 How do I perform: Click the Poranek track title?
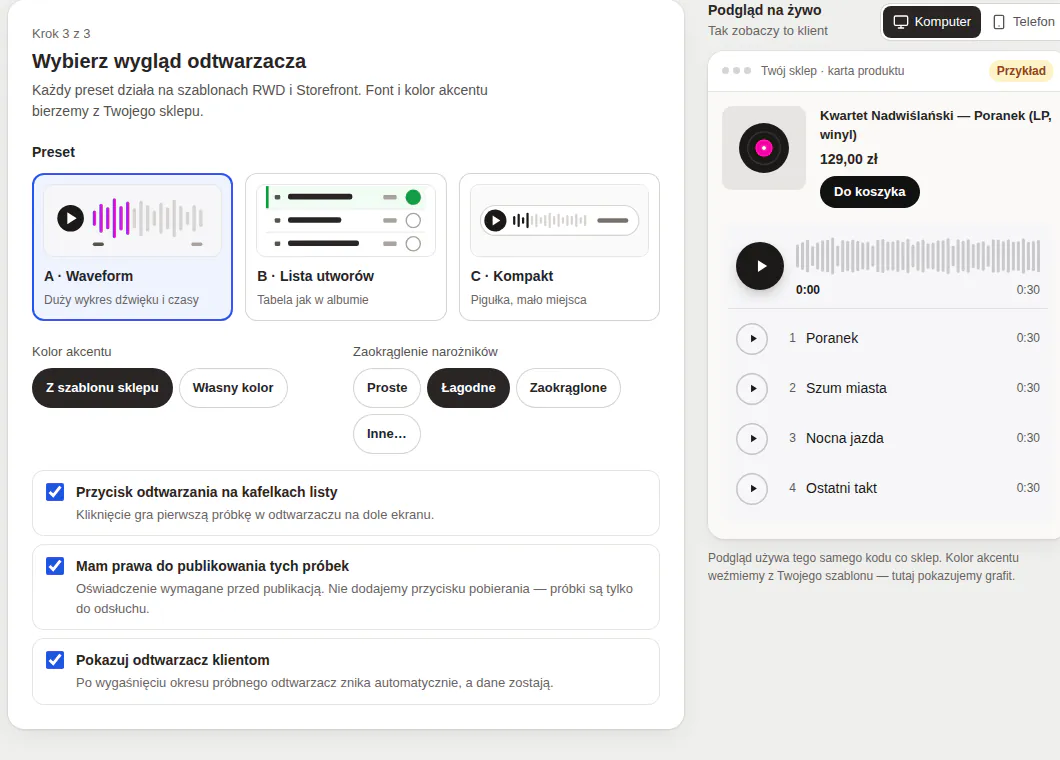tap(832, 338)
